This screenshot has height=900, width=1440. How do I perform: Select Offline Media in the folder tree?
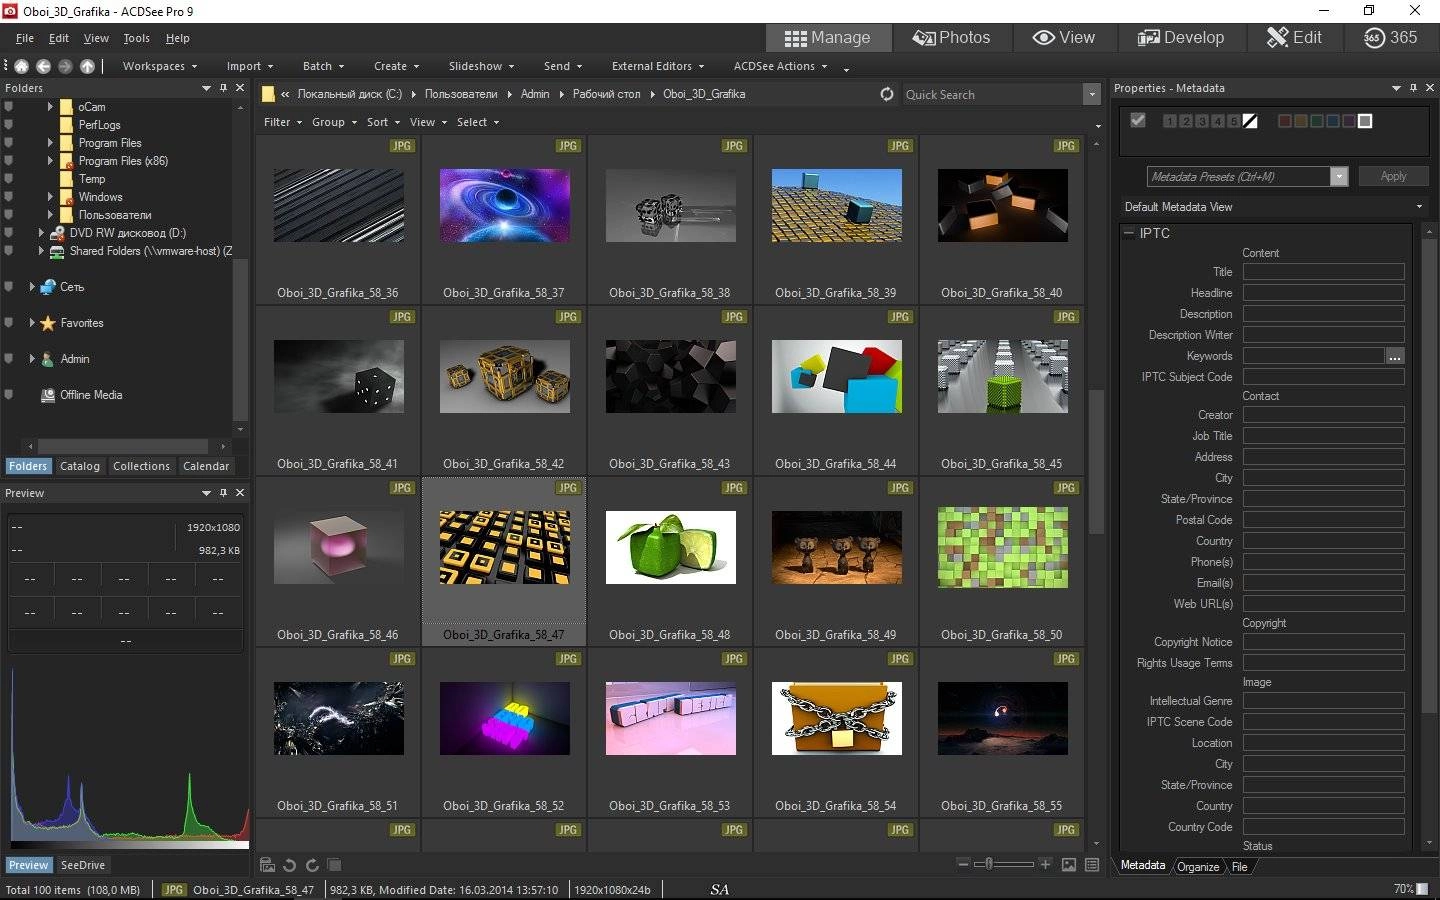click(91, 395)
